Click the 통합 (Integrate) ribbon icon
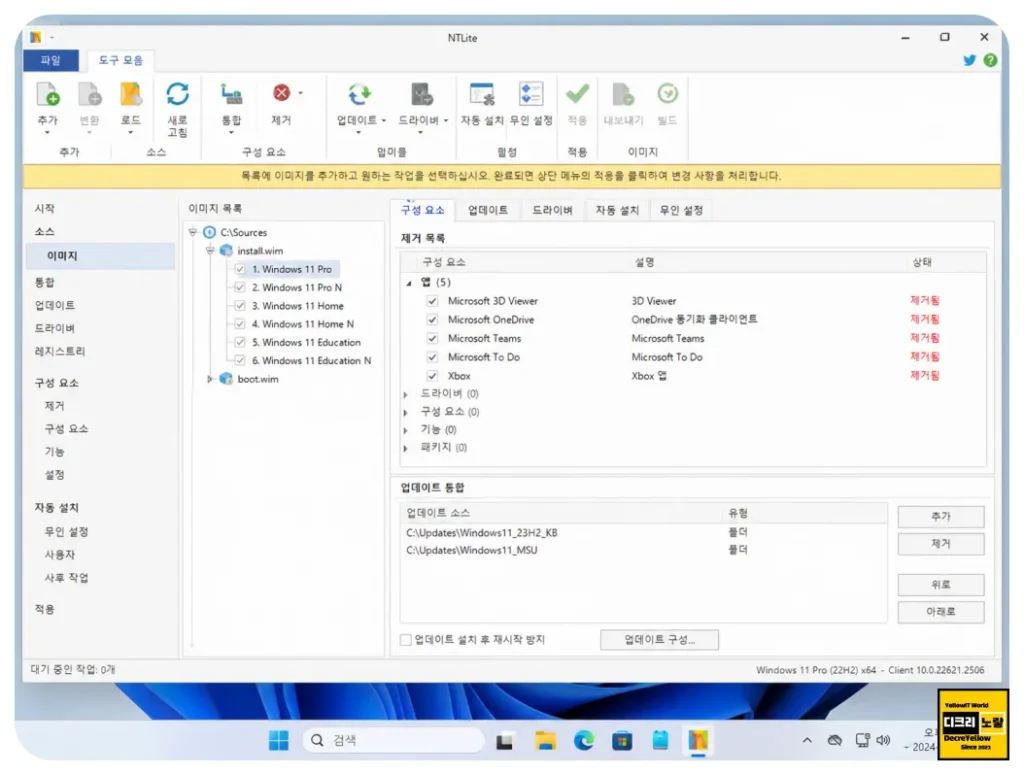The width and height of the screenshot is (1024, 775). click(231, 95)
